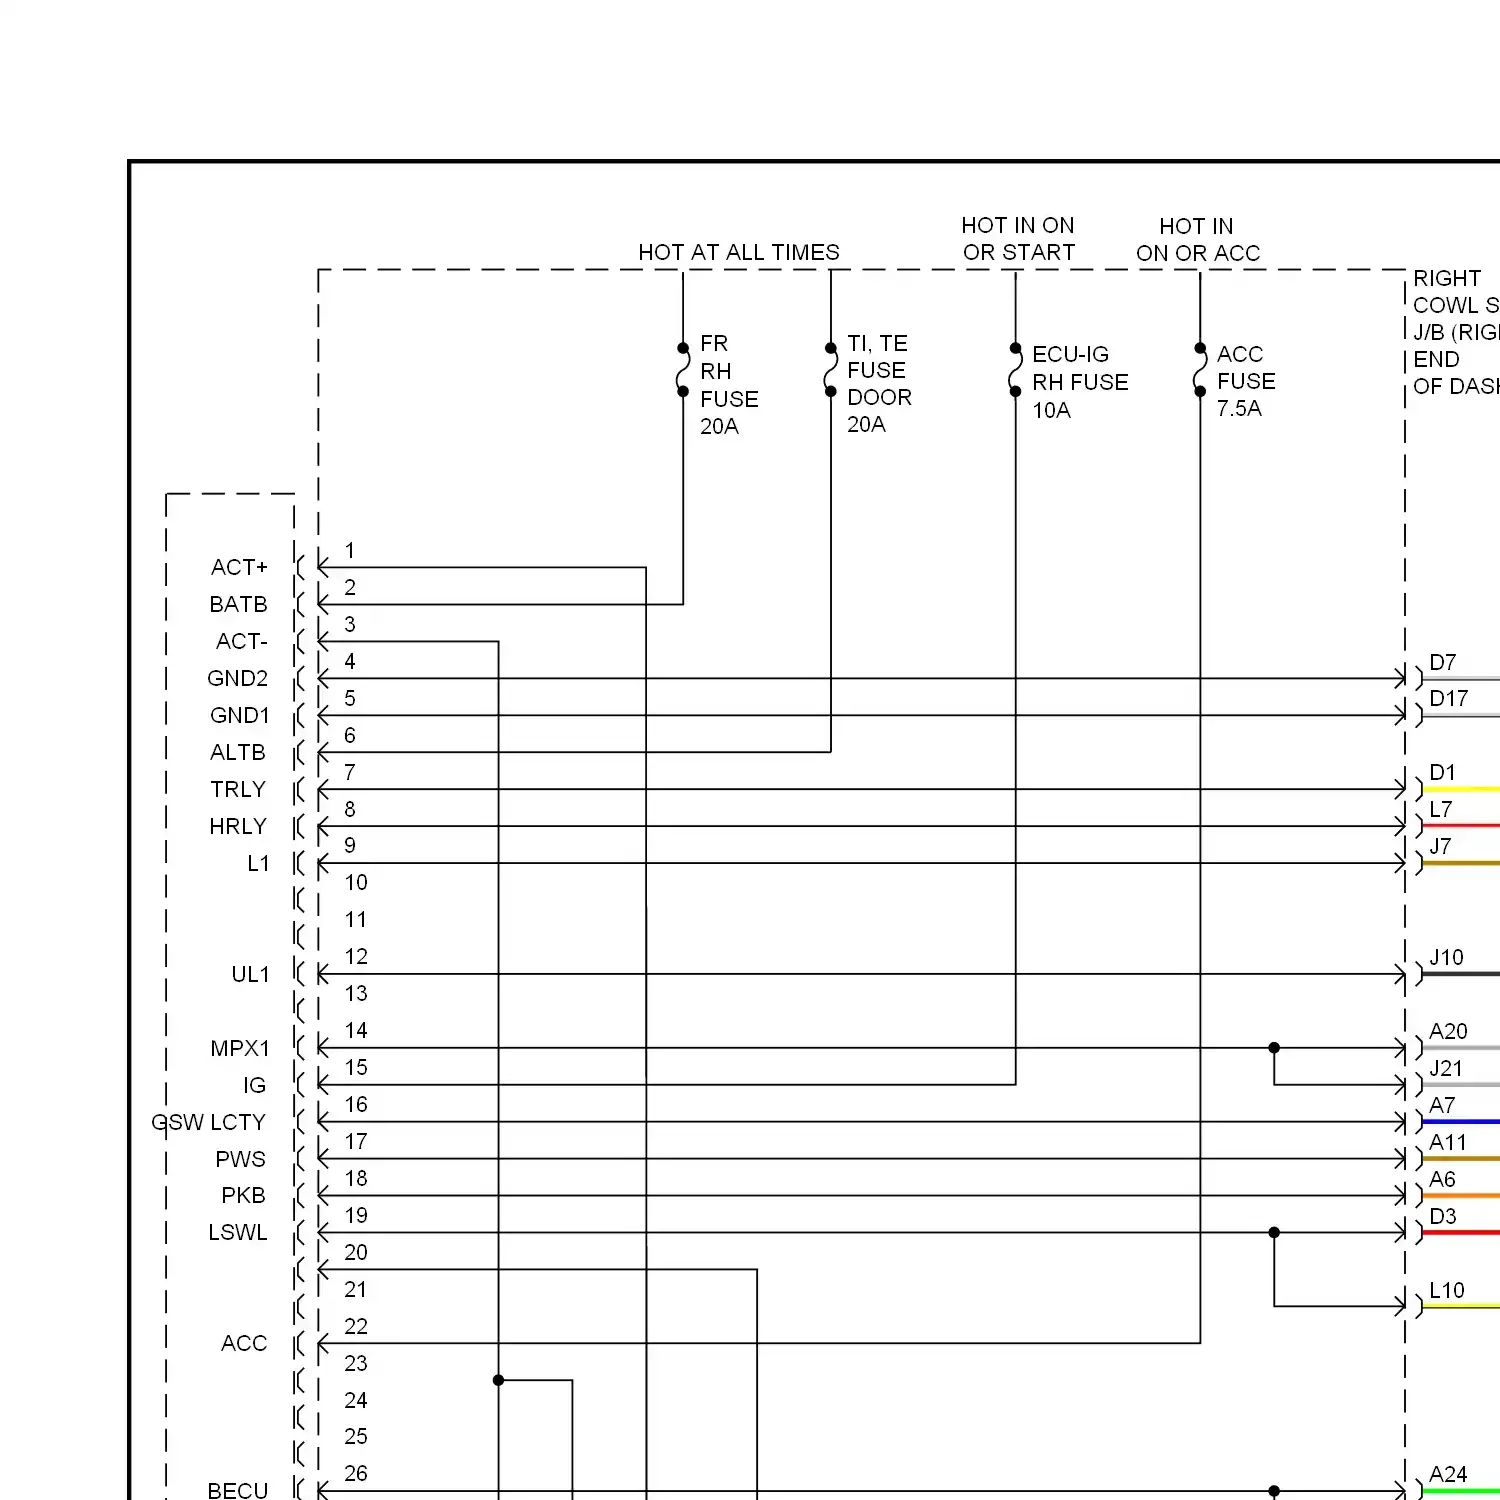Image resolution: width=1500 pixels, height=1500 pixels.
Task: Click connector pin L10 label
Action: coord(1447,1290)
